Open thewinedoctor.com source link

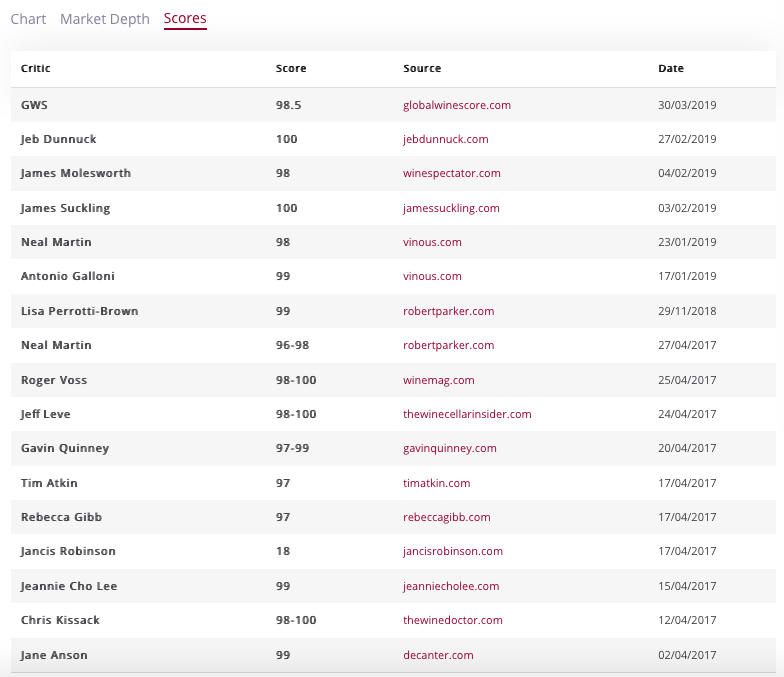452,620
